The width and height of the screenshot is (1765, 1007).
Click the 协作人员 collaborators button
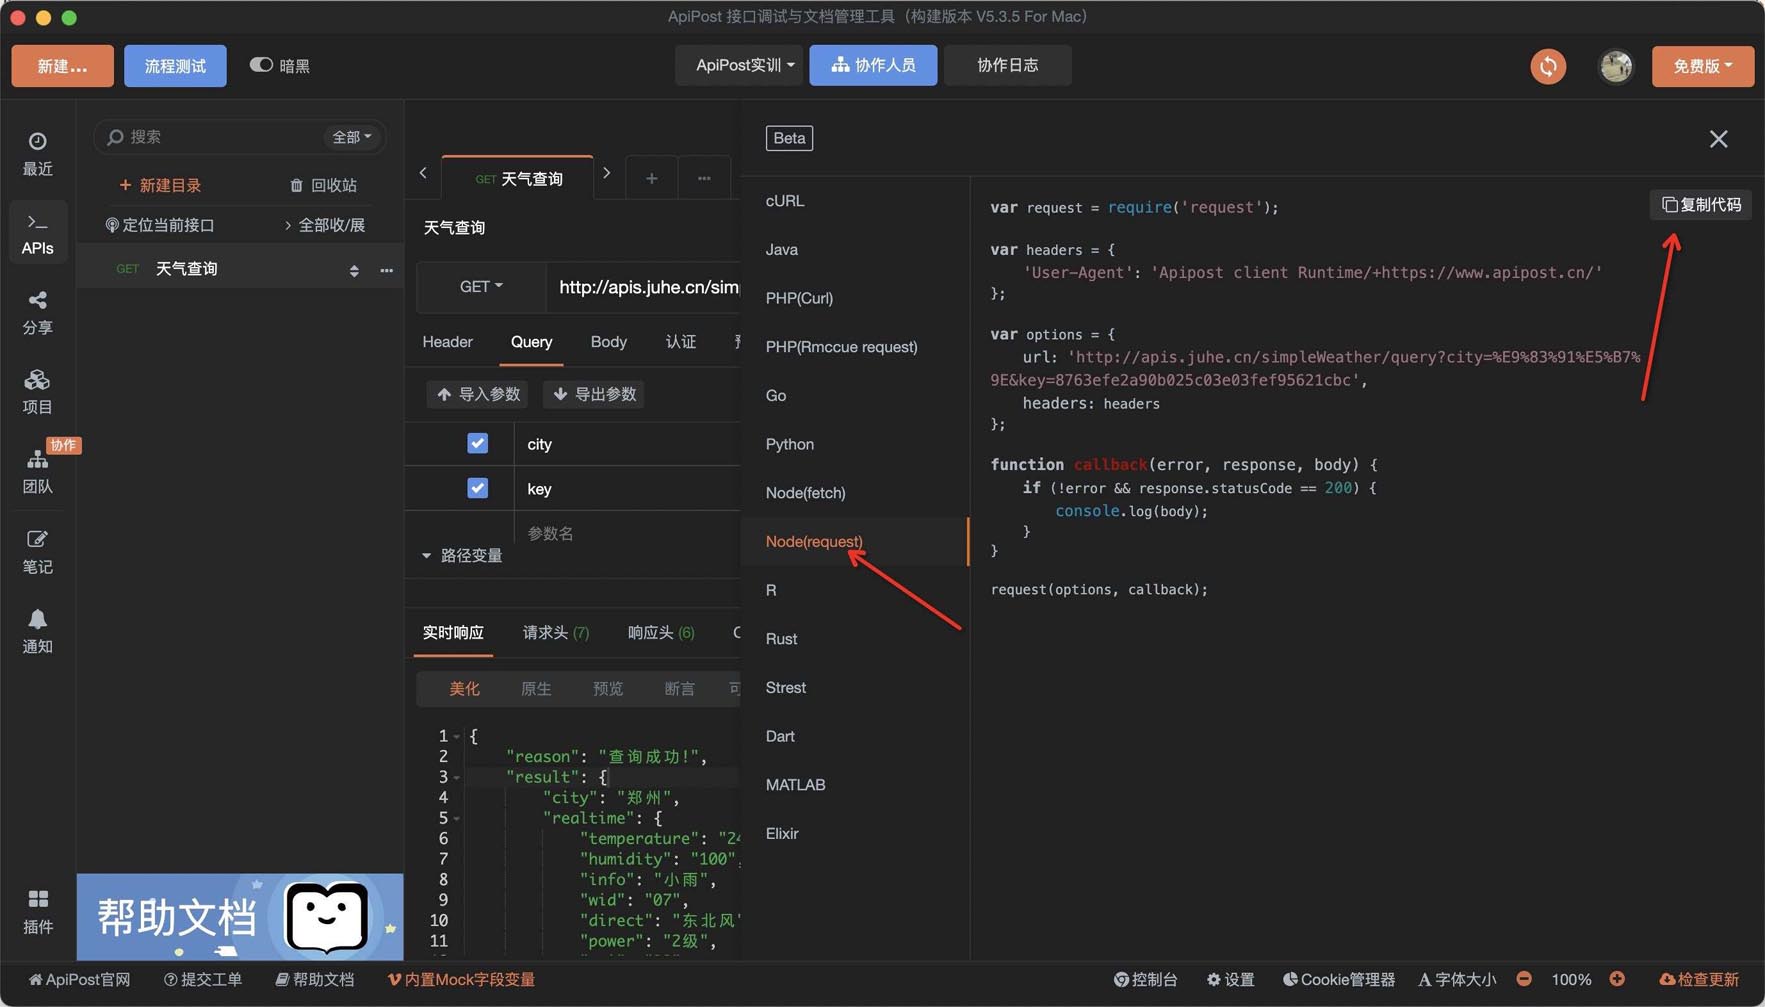click(x=873, y=65)
